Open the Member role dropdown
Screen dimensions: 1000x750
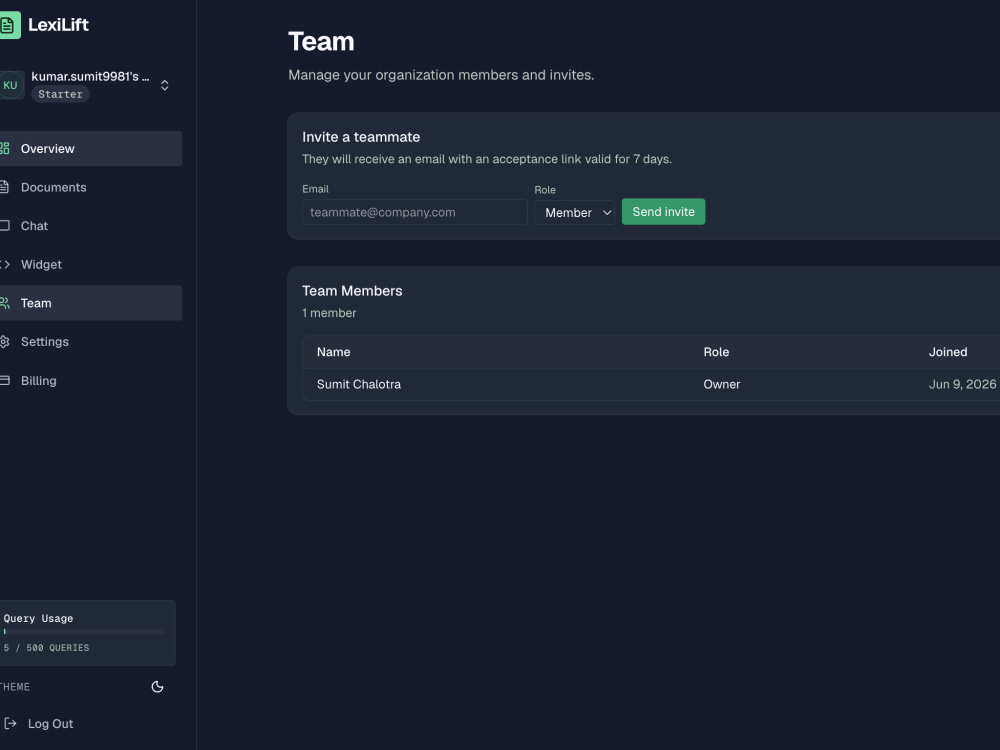pyautogui.click(x=575, y=212)
